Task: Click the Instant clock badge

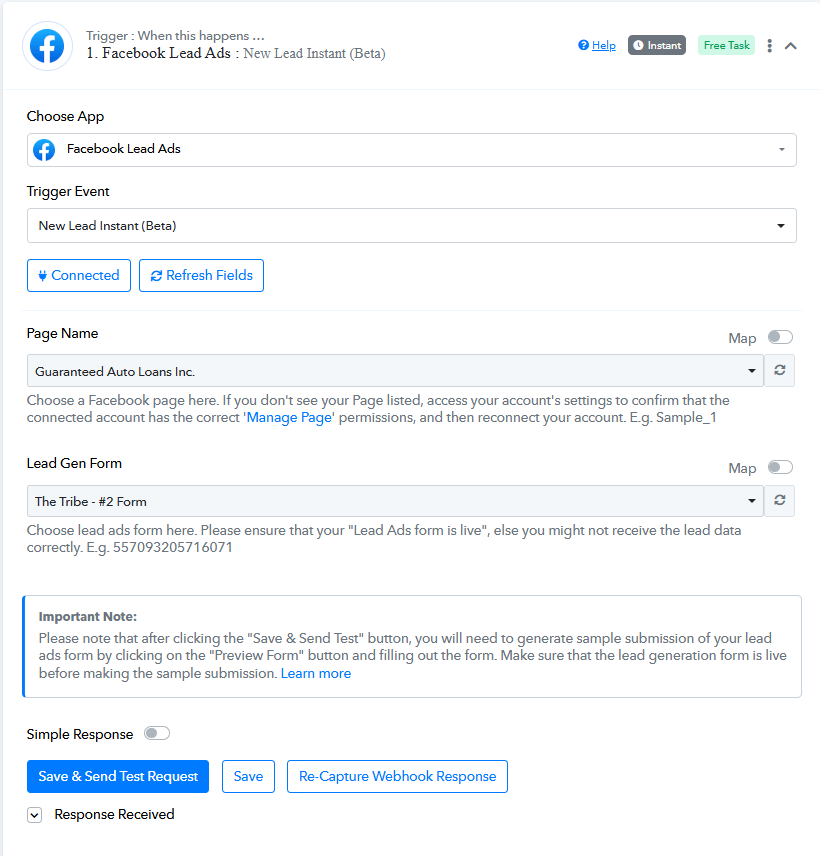Action: (x=657, y=45)
